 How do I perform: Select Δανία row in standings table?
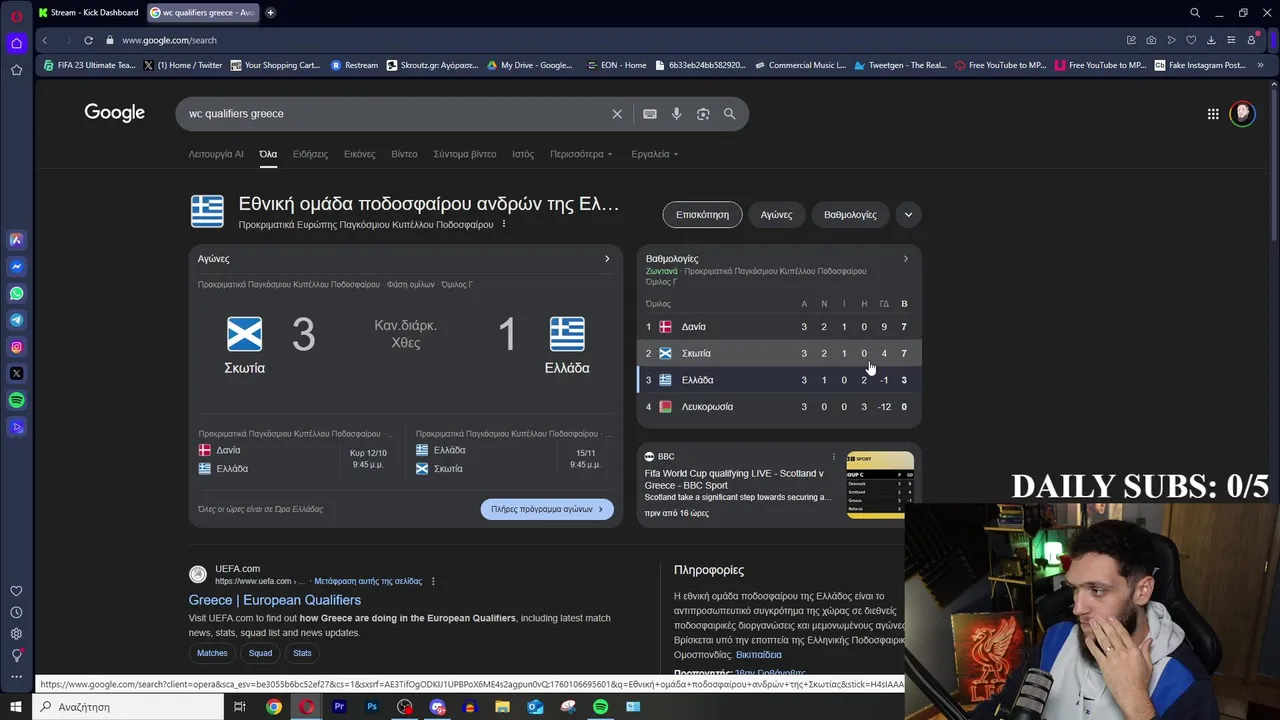(779, 327)
